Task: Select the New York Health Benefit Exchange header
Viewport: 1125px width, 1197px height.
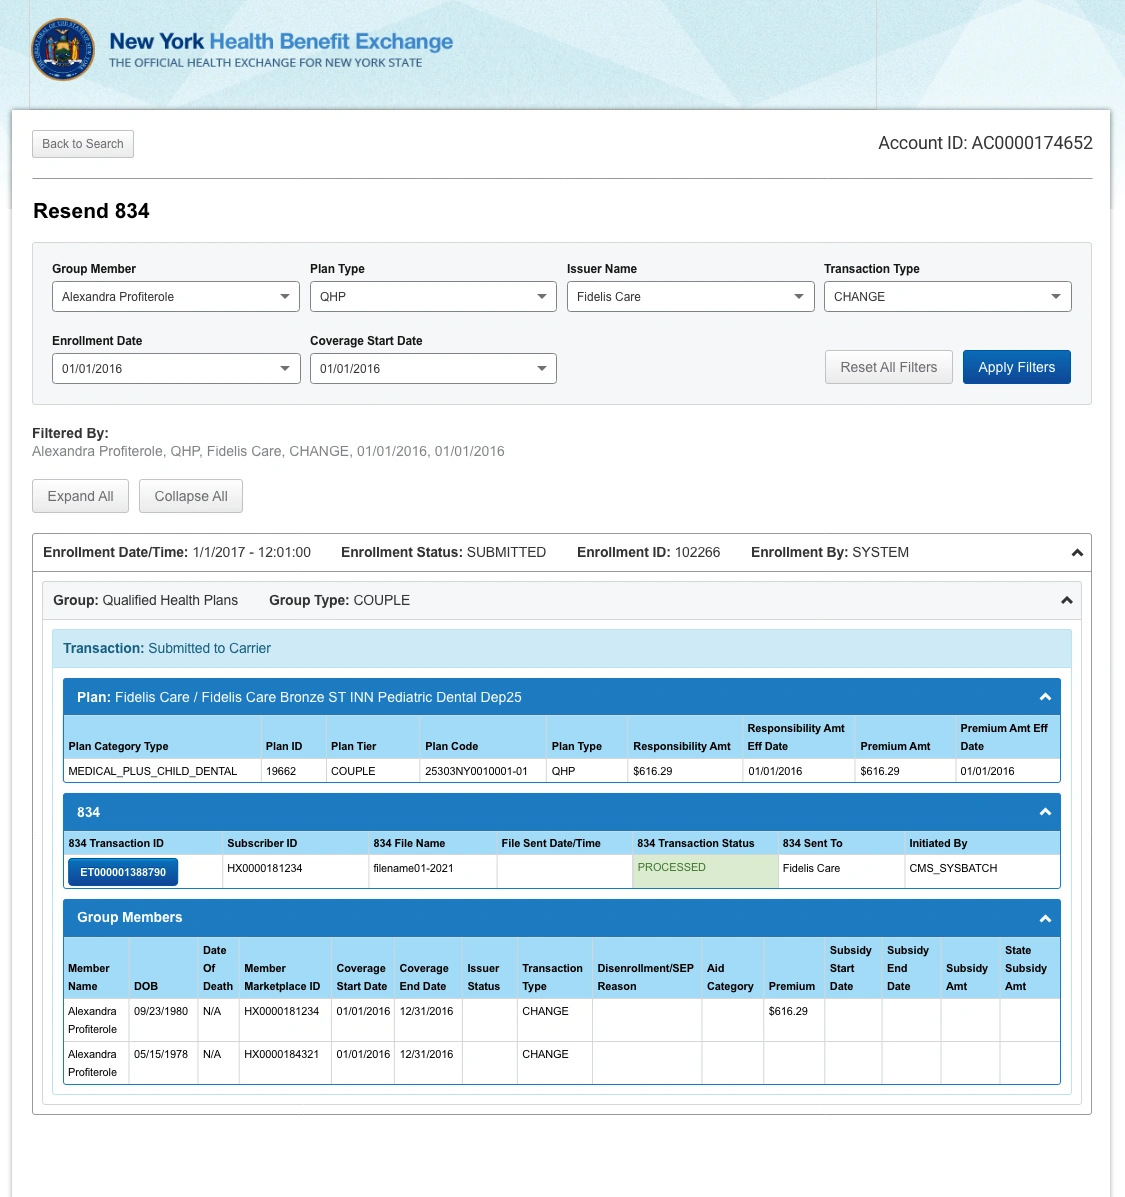Action: pyautogui.click(x=280, y=42)
